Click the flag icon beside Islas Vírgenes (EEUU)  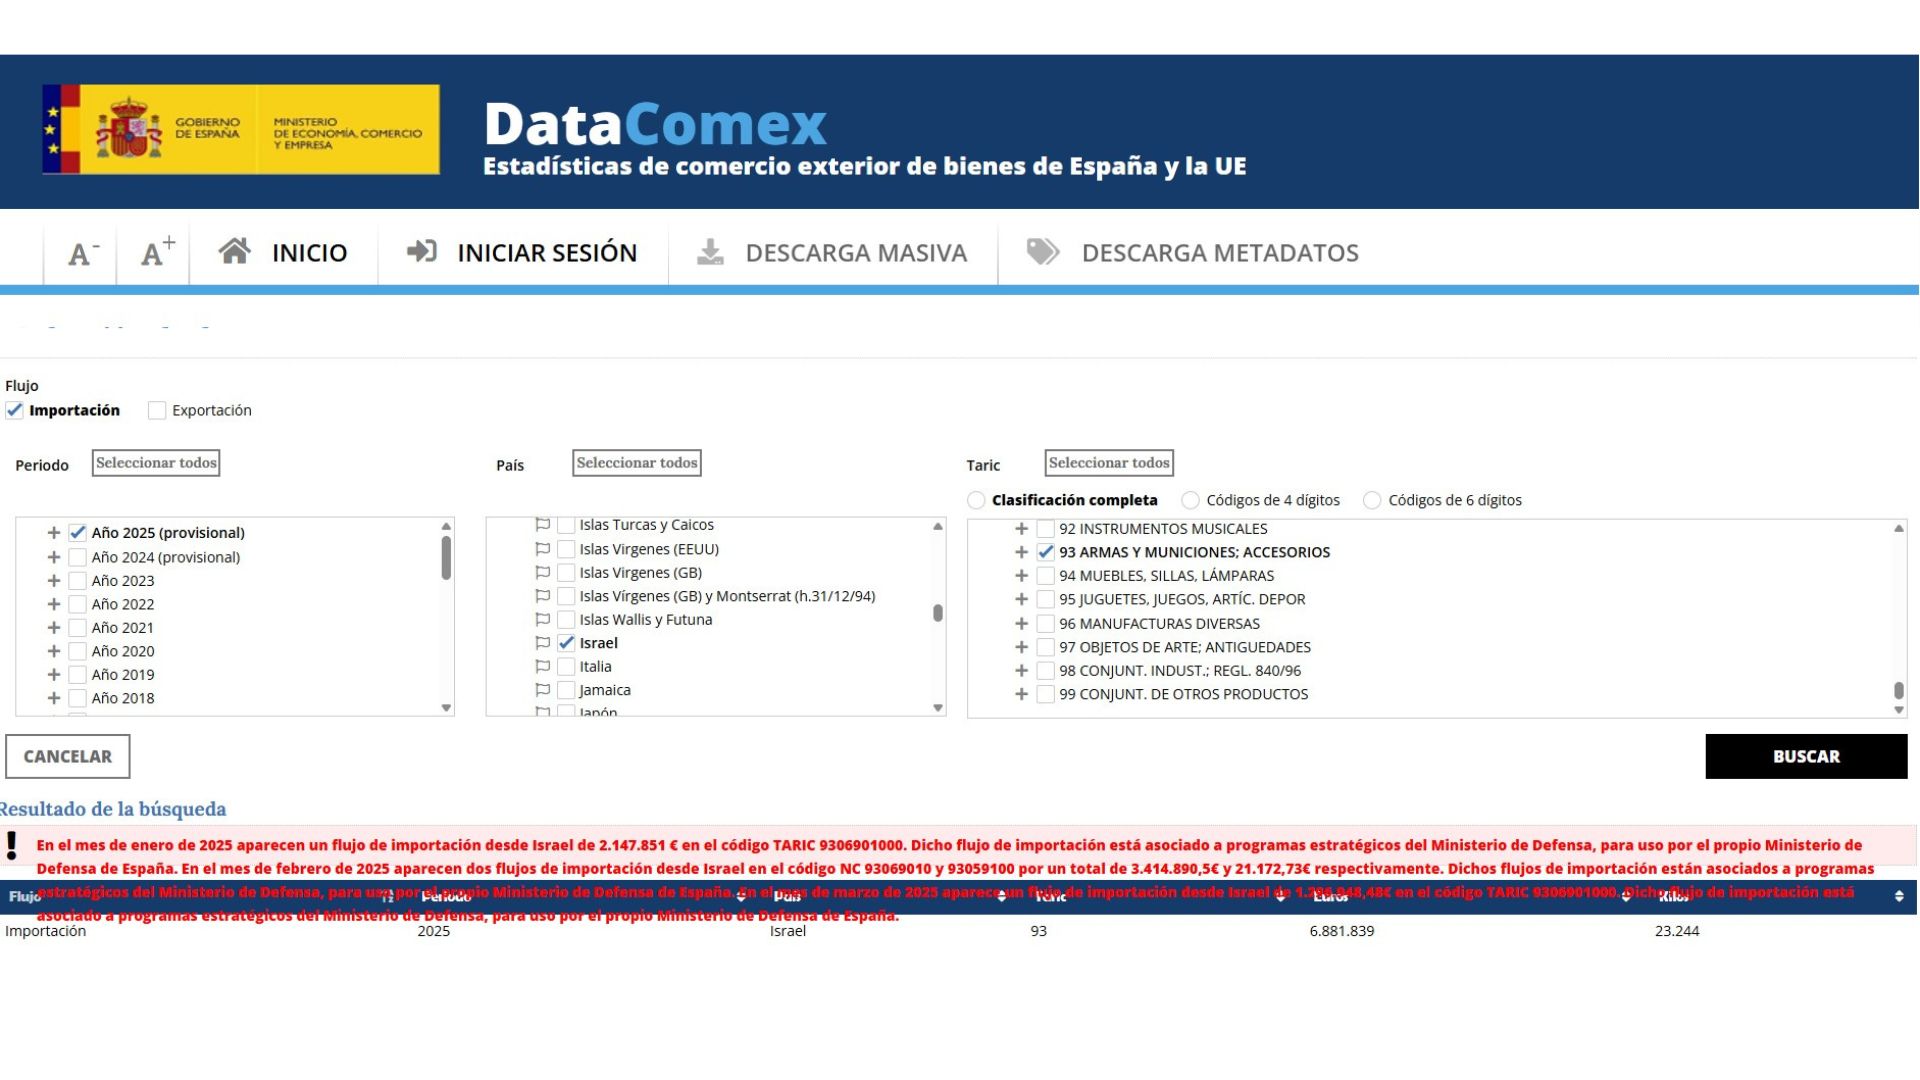(x=543, y=549)
